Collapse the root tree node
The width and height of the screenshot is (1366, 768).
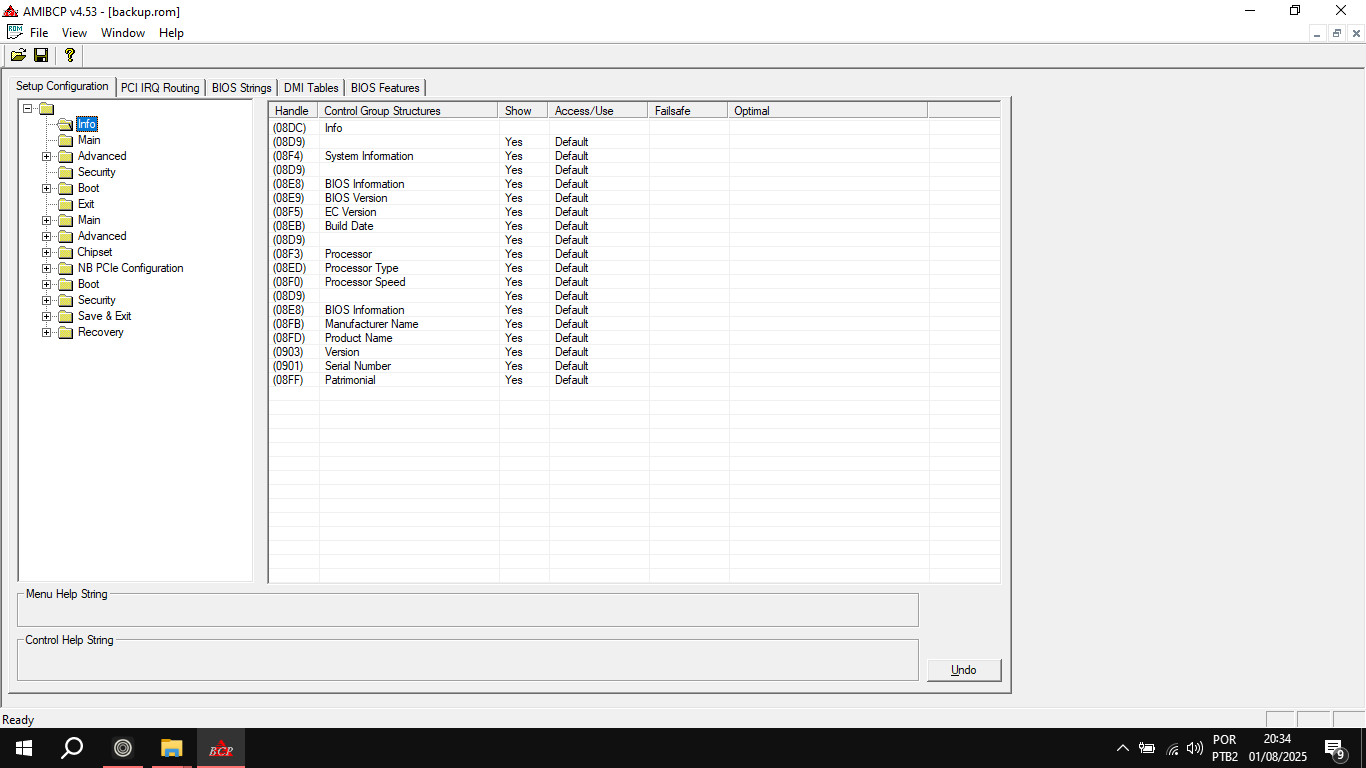point(28,108)
